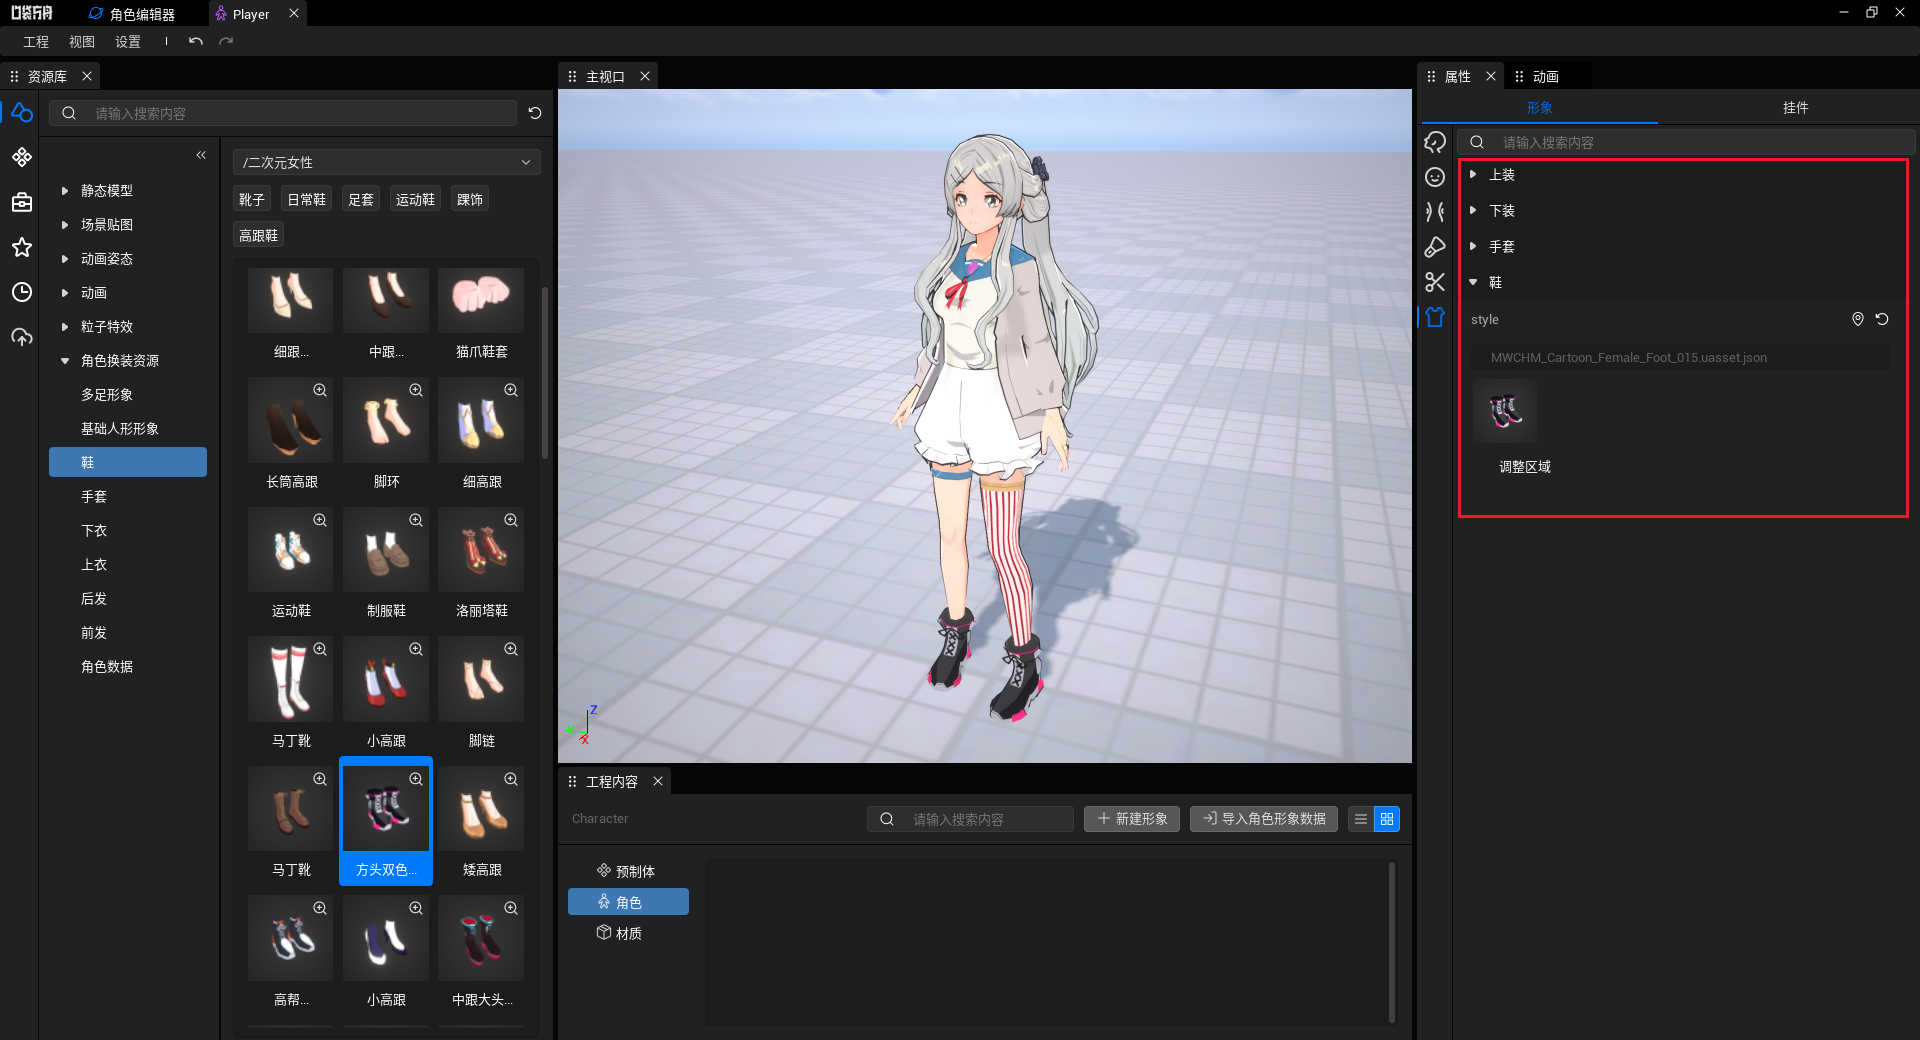Zoom preview of 方头双色 thumbnail

click(416, 779)
